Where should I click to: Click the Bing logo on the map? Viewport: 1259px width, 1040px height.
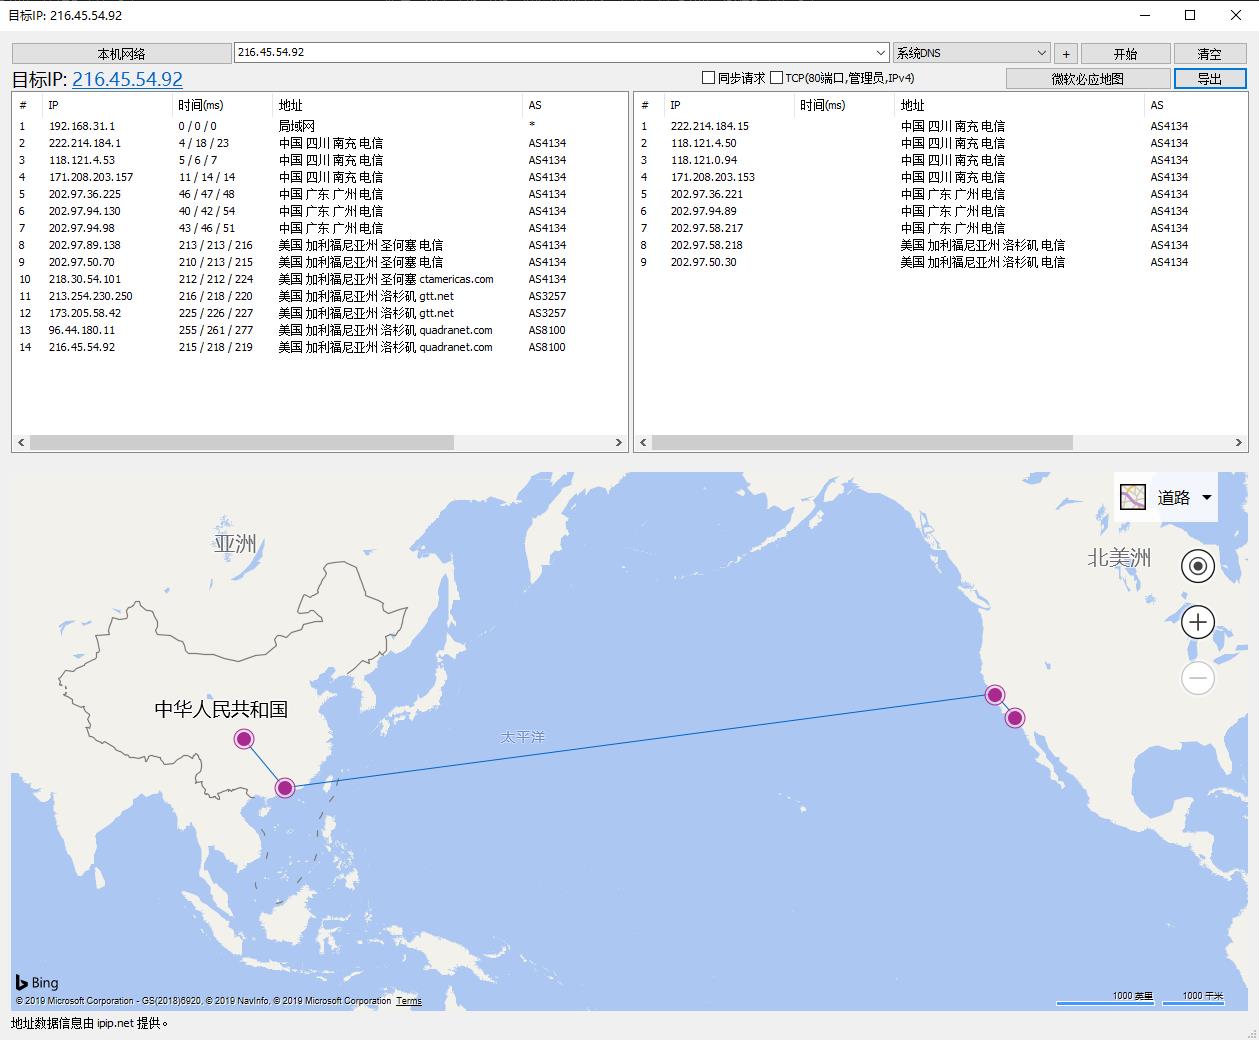point(36,982)
